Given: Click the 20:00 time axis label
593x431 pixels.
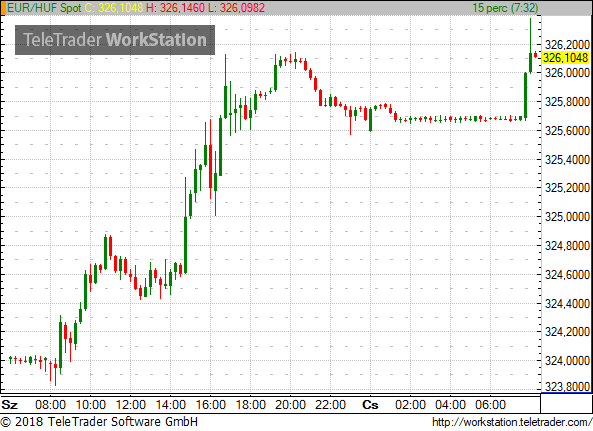Looking at the screenshot, I should pyautogui.click(x=290, y=405).
